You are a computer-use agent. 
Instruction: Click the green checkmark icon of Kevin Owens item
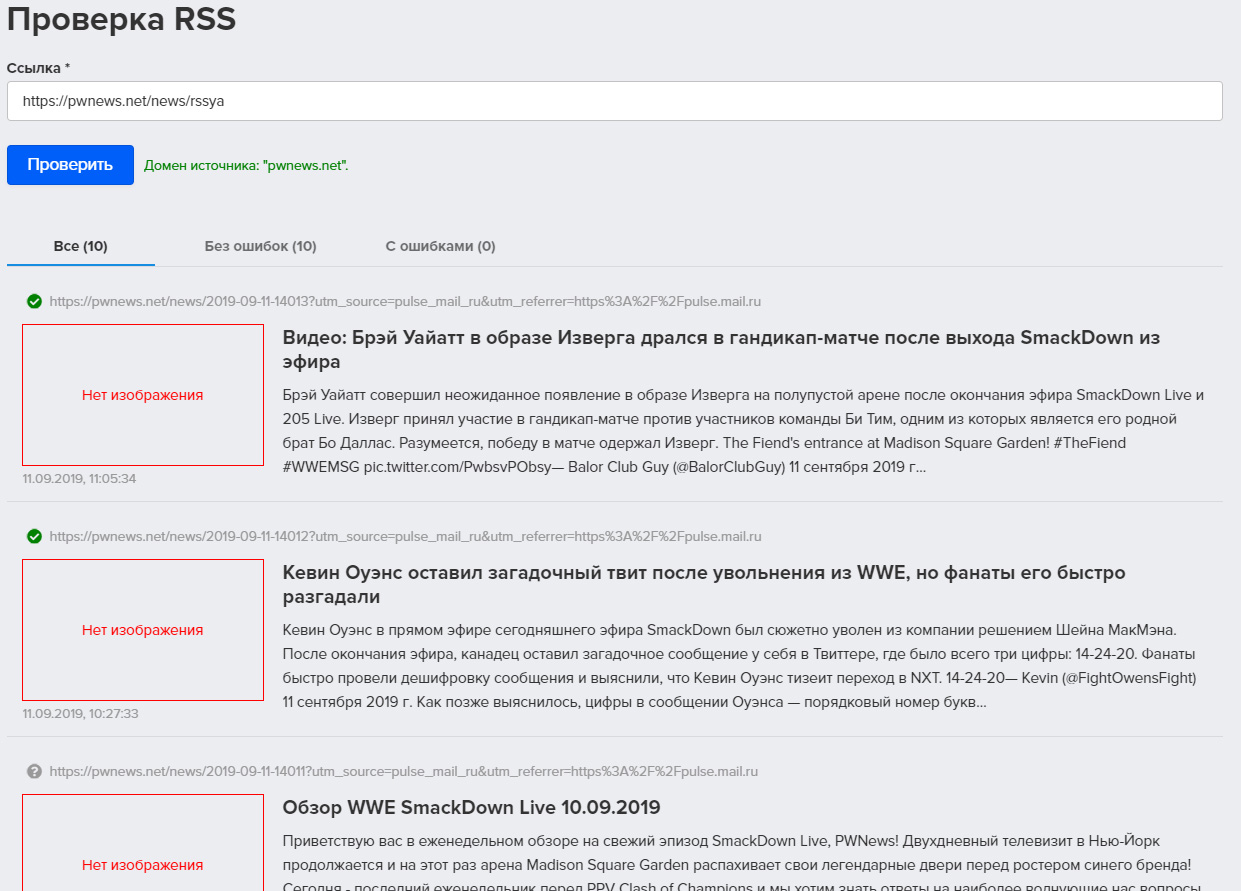(x=34, y=537)
